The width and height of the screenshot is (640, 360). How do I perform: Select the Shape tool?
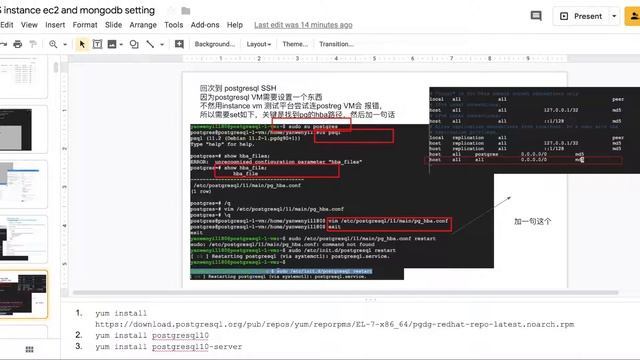click(x=134, y=44)
